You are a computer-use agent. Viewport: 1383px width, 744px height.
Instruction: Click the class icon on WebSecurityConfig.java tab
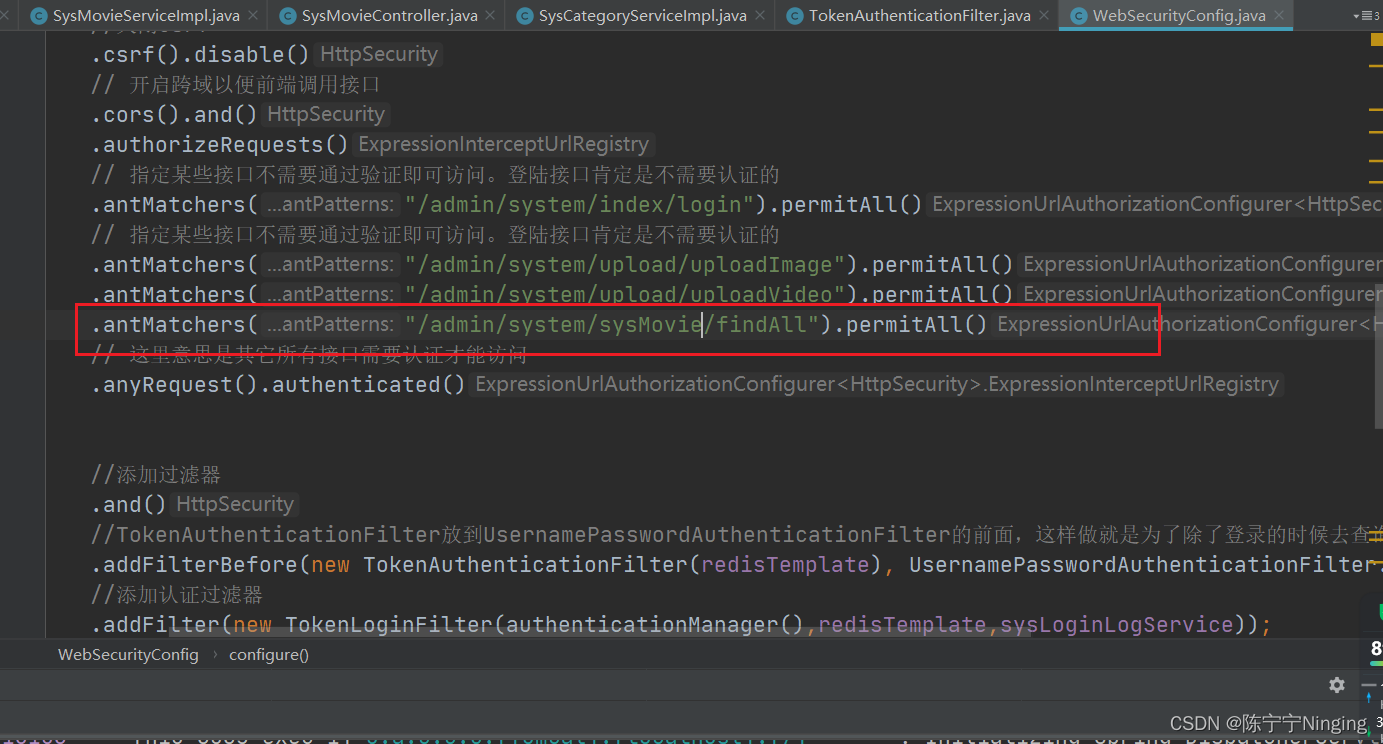(1079, 16)
